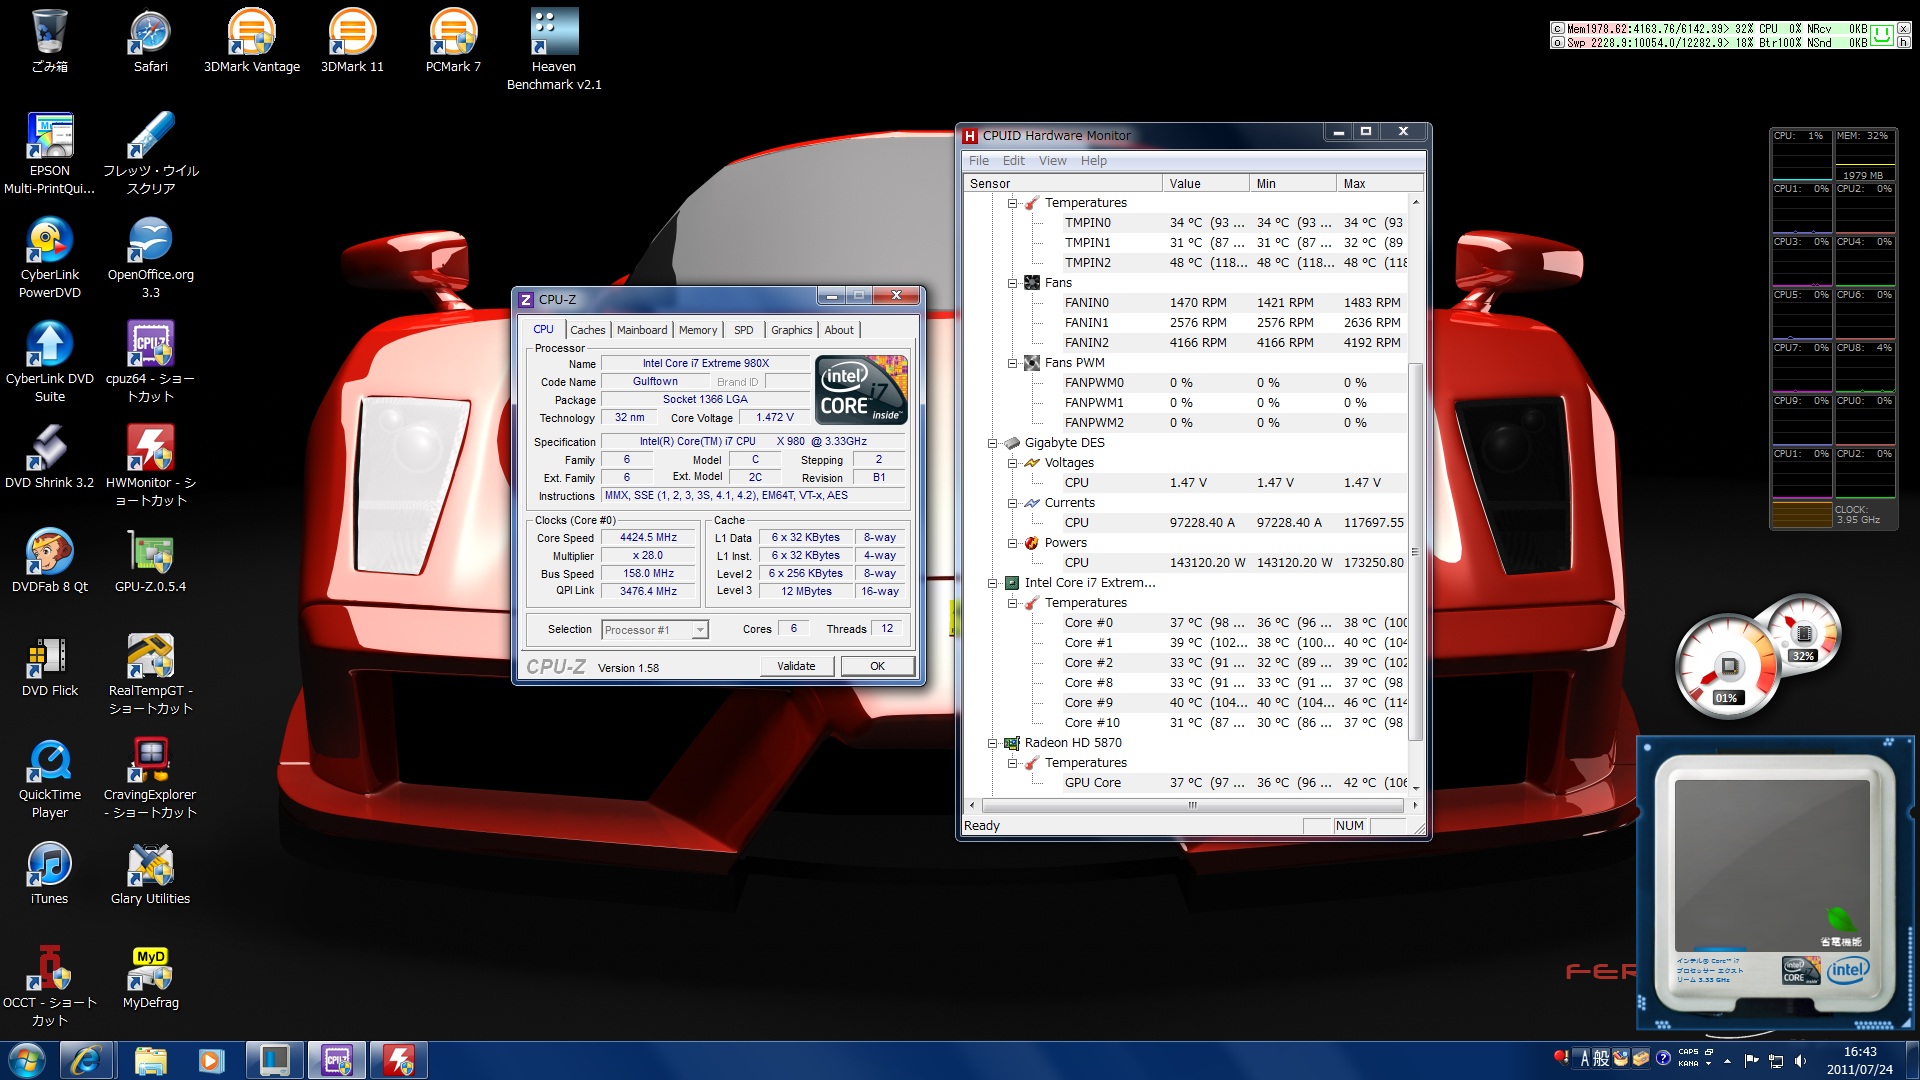
Task: Open the View menu in Hardware Monitor
Action: tap(1052, 161)
